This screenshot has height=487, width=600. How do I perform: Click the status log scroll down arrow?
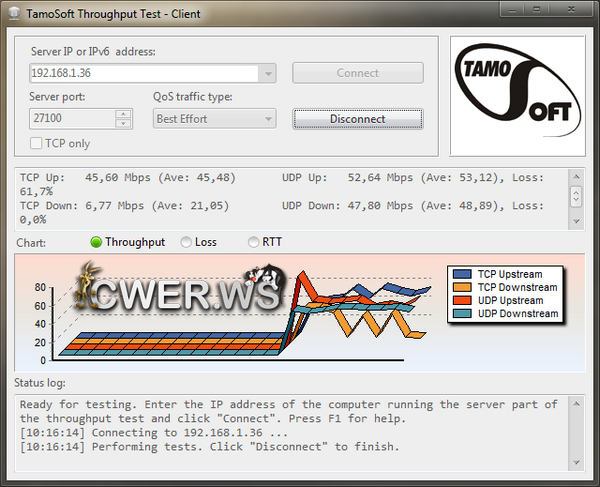(x=576, y=462)
